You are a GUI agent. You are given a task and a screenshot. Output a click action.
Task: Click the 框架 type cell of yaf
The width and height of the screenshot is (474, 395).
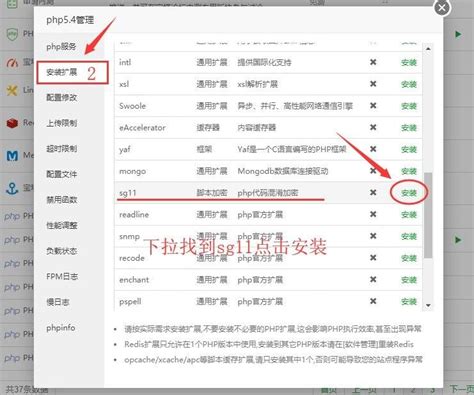point(204,149)
